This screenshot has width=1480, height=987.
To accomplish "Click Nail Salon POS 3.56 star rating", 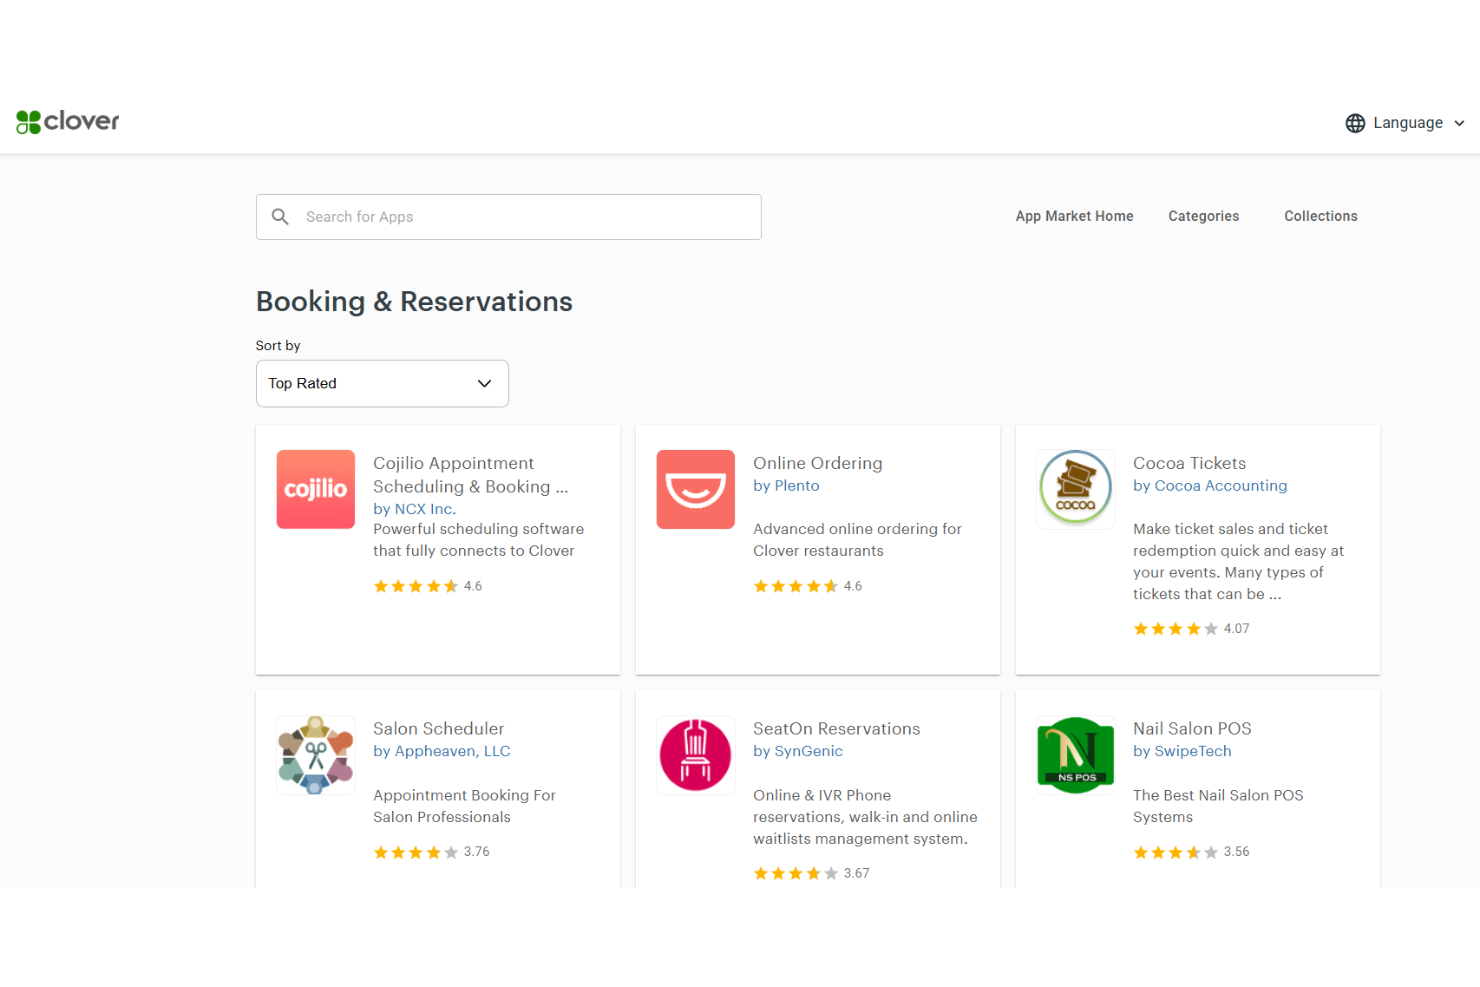I will pyautogui.click(x=1191, y=852).
